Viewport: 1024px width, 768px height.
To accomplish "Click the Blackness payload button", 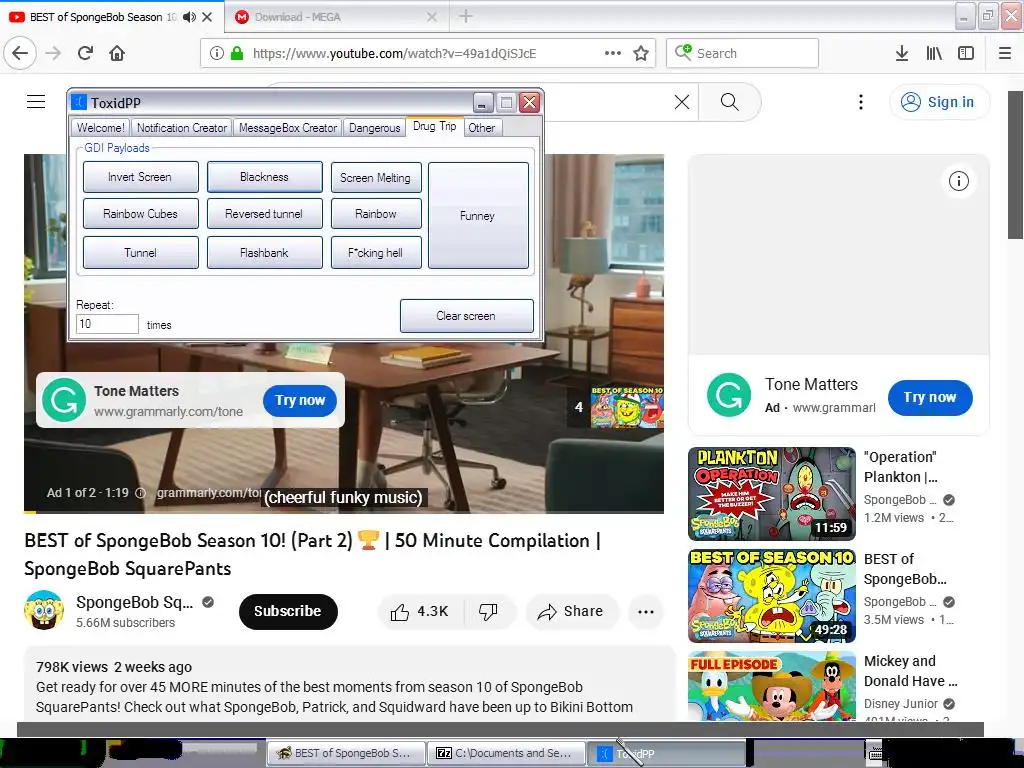I will click(264, 177).
